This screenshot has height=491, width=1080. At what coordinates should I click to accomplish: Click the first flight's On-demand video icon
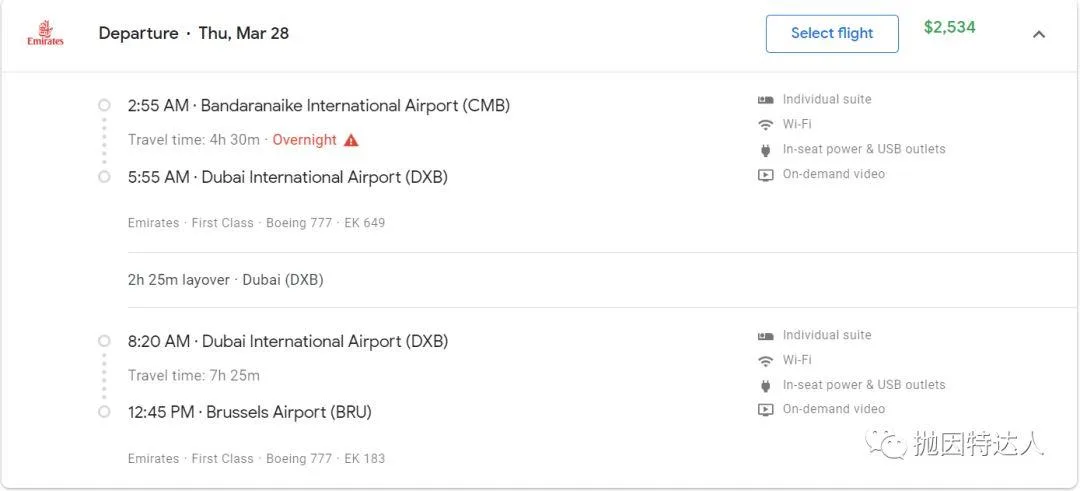[765, 175]
